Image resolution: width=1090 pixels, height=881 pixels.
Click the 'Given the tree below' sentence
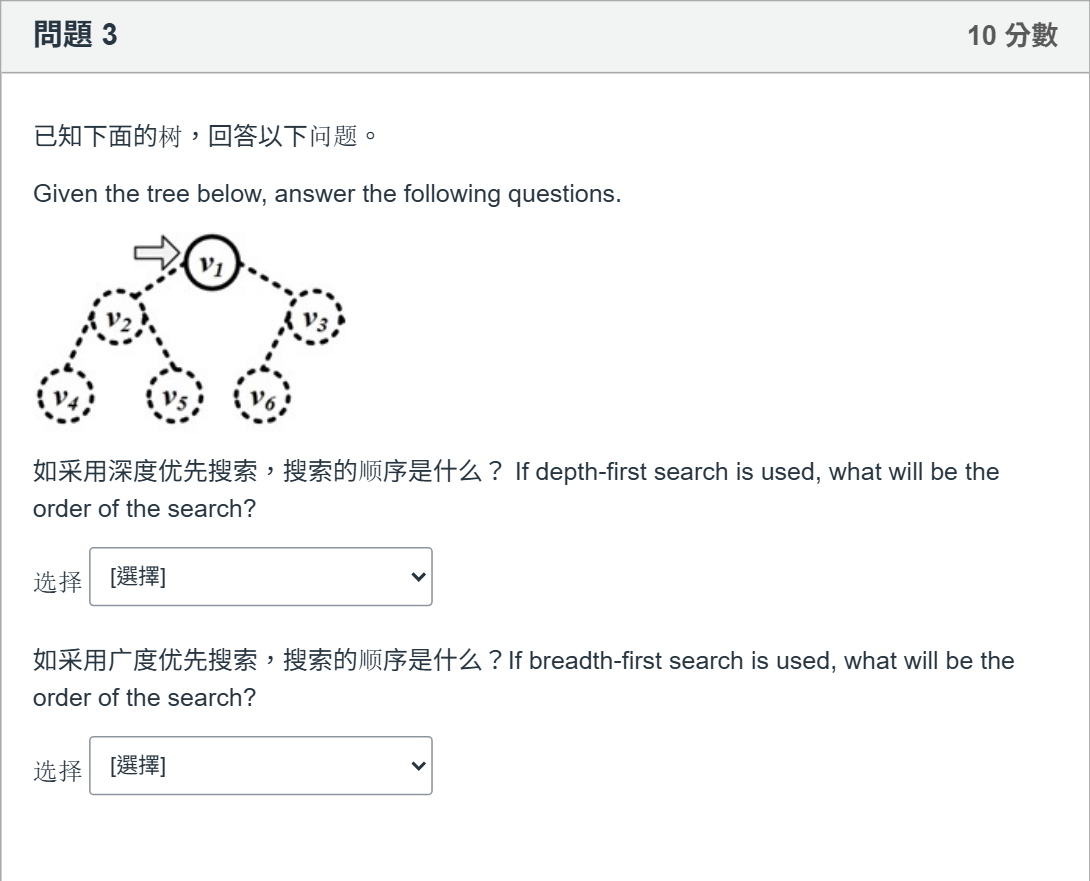[327, 193]
